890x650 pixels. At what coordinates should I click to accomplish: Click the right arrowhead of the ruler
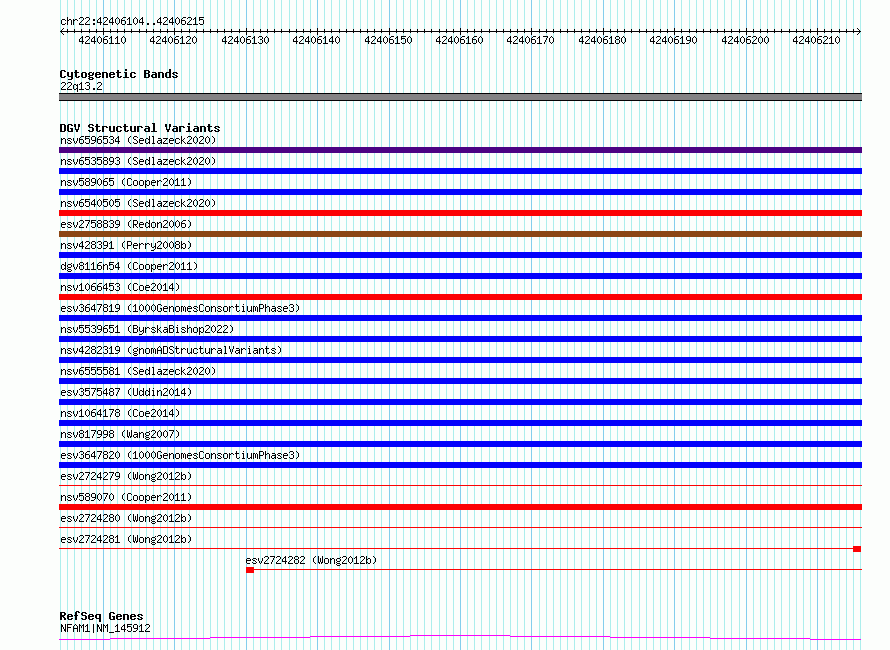858,31
